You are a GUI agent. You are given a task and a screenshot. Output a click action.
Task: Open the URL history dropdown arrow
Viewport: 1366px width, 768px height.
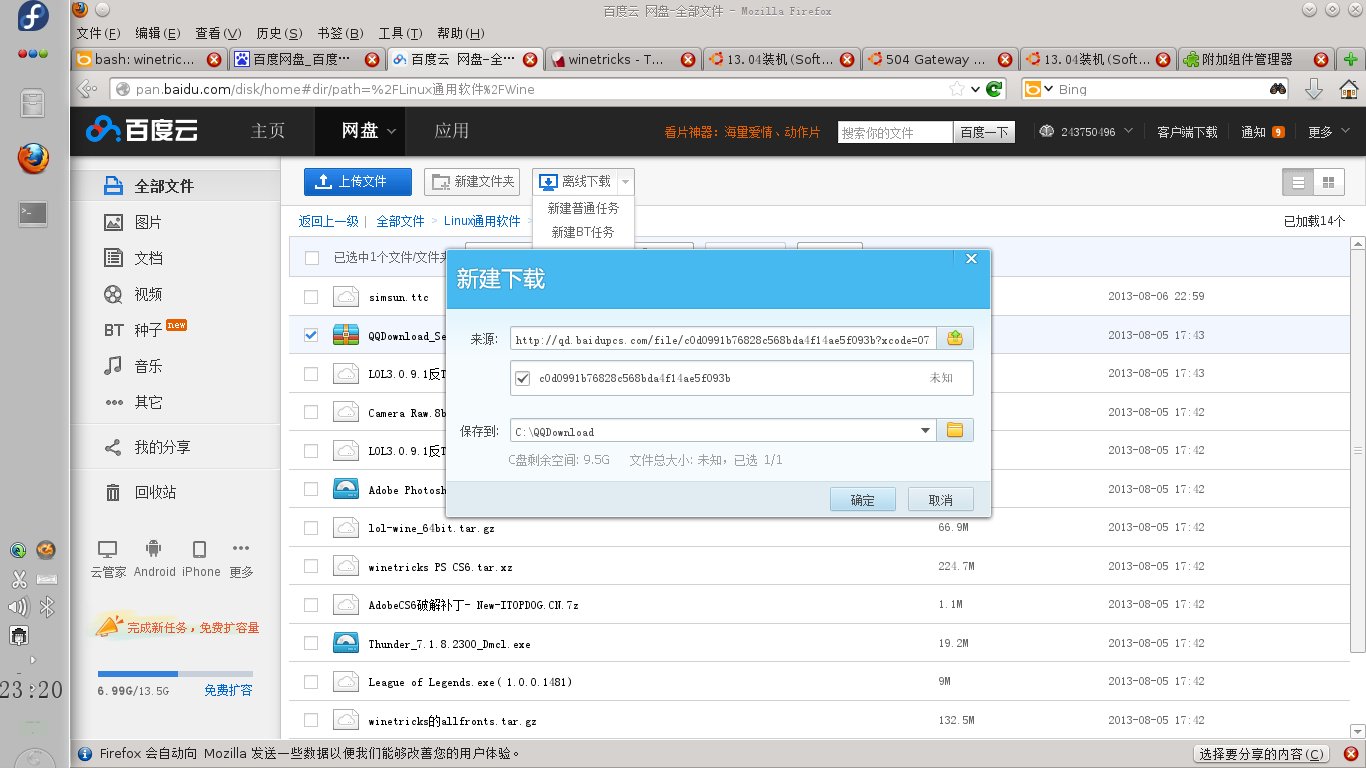pos(976,89)
